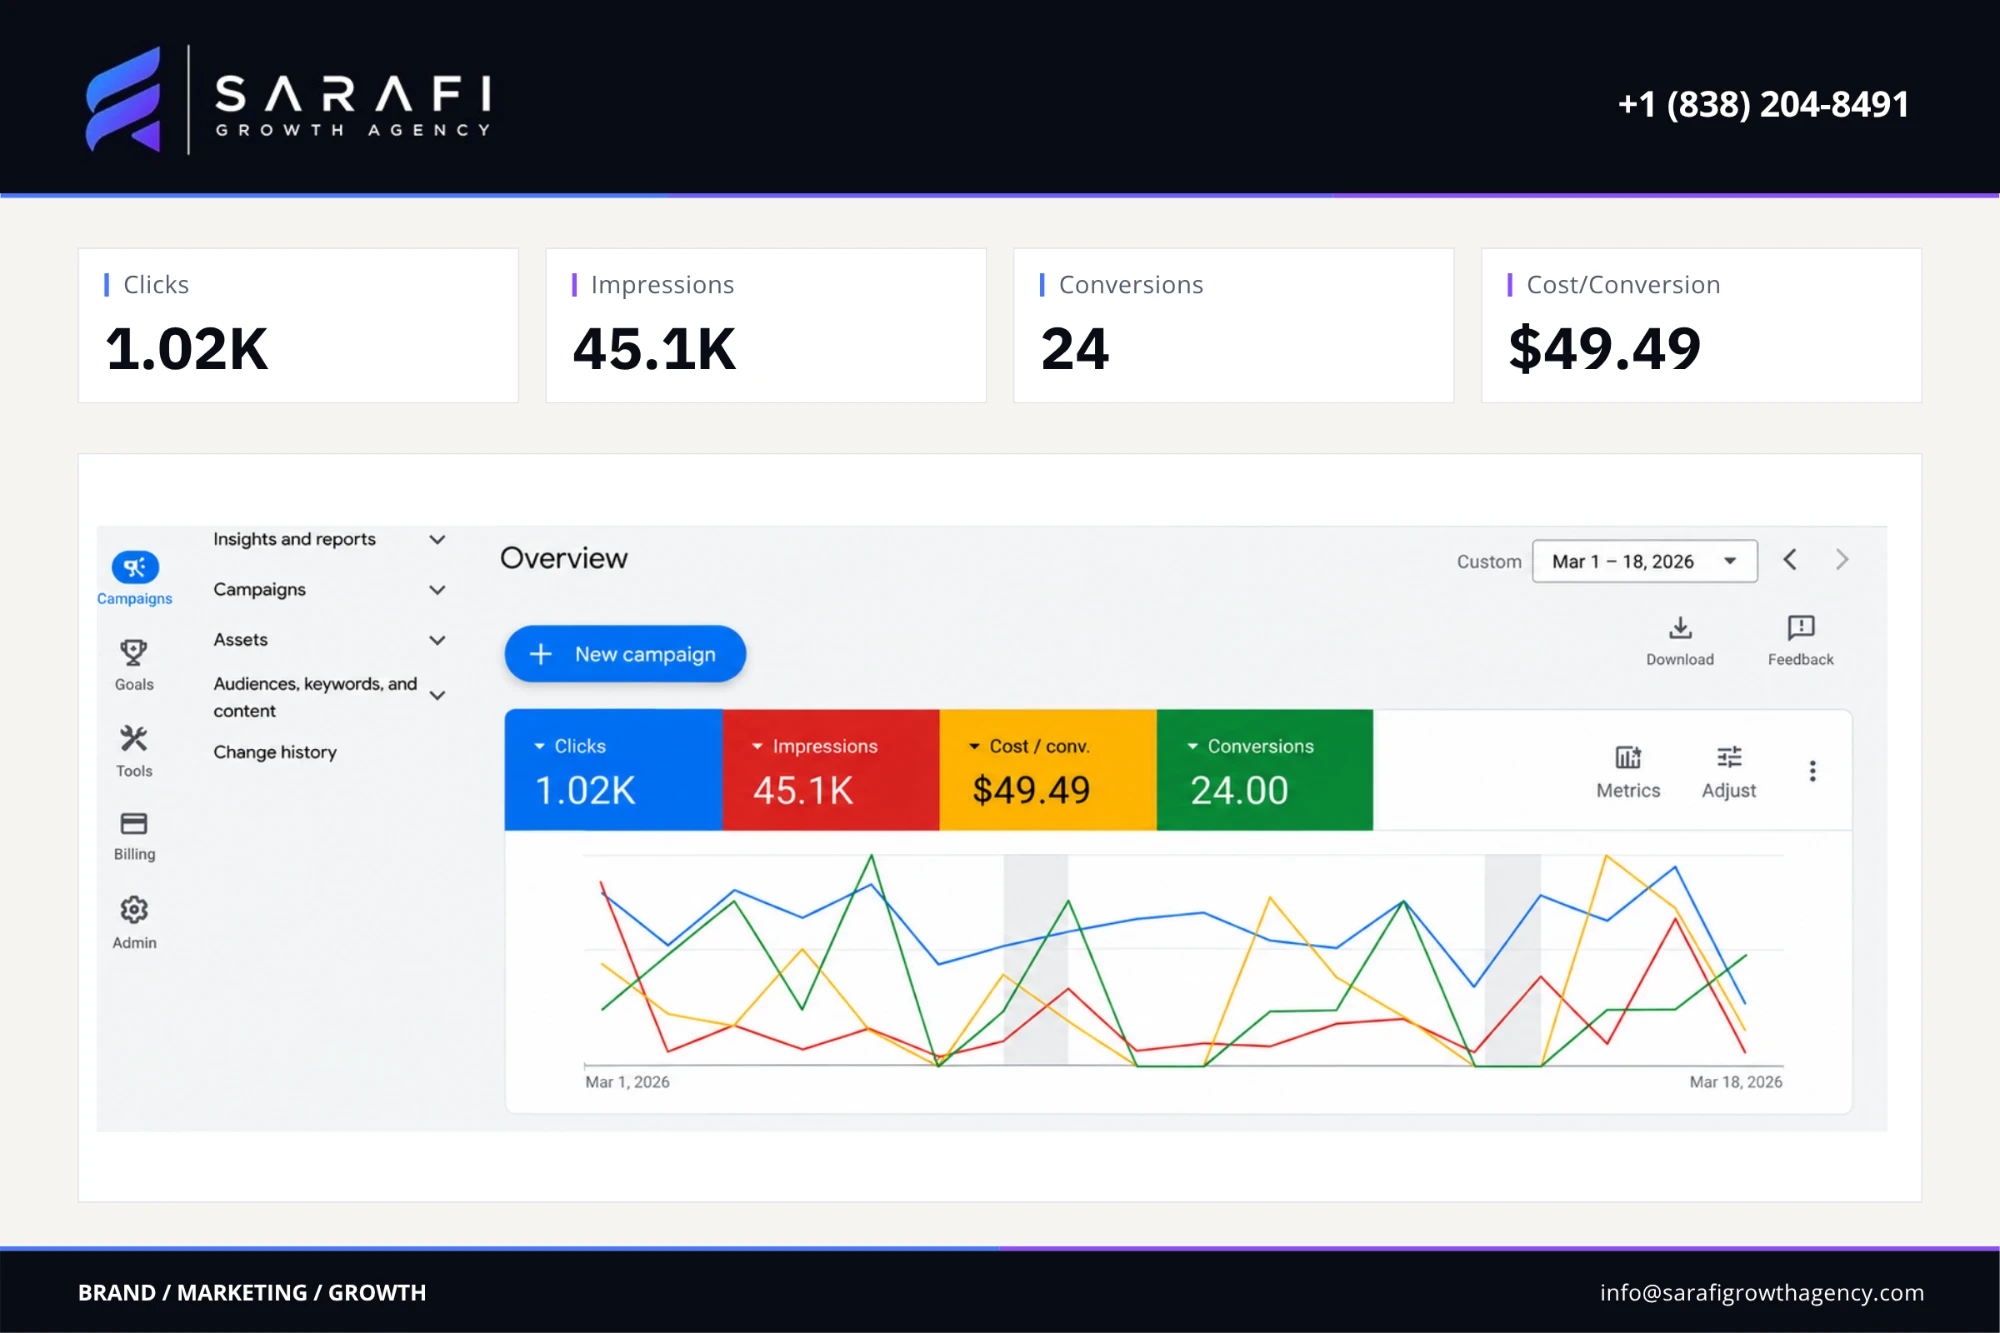The image size is (2000, 1333).
Task: Click the Impressions 45.1K summary card
Action: point(766,325)
